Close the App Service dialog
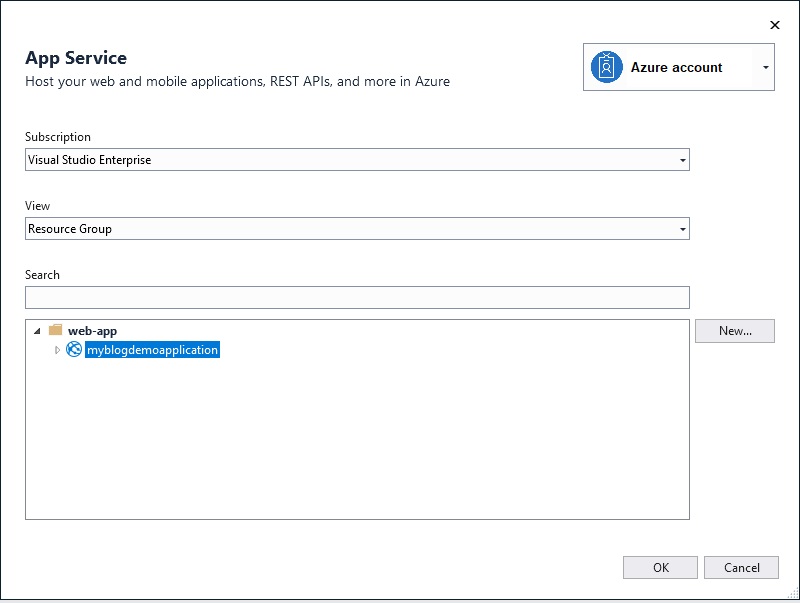This screenshot has height=603, width=800. point(774,24)
